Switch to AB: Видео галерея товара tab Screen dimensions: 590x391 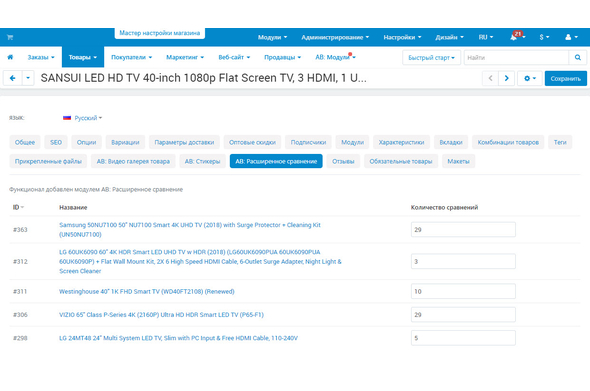tap(133, 161)
